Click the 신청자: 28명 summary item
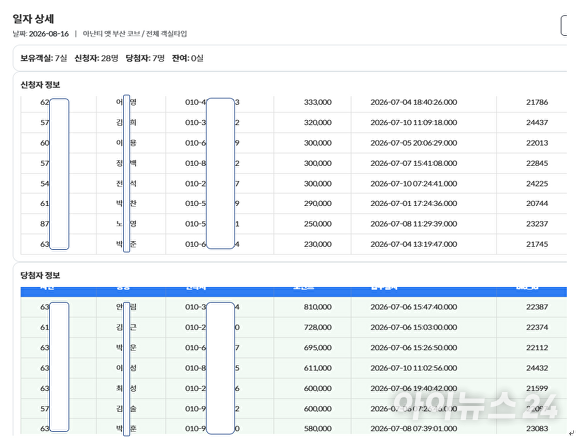 96,58
